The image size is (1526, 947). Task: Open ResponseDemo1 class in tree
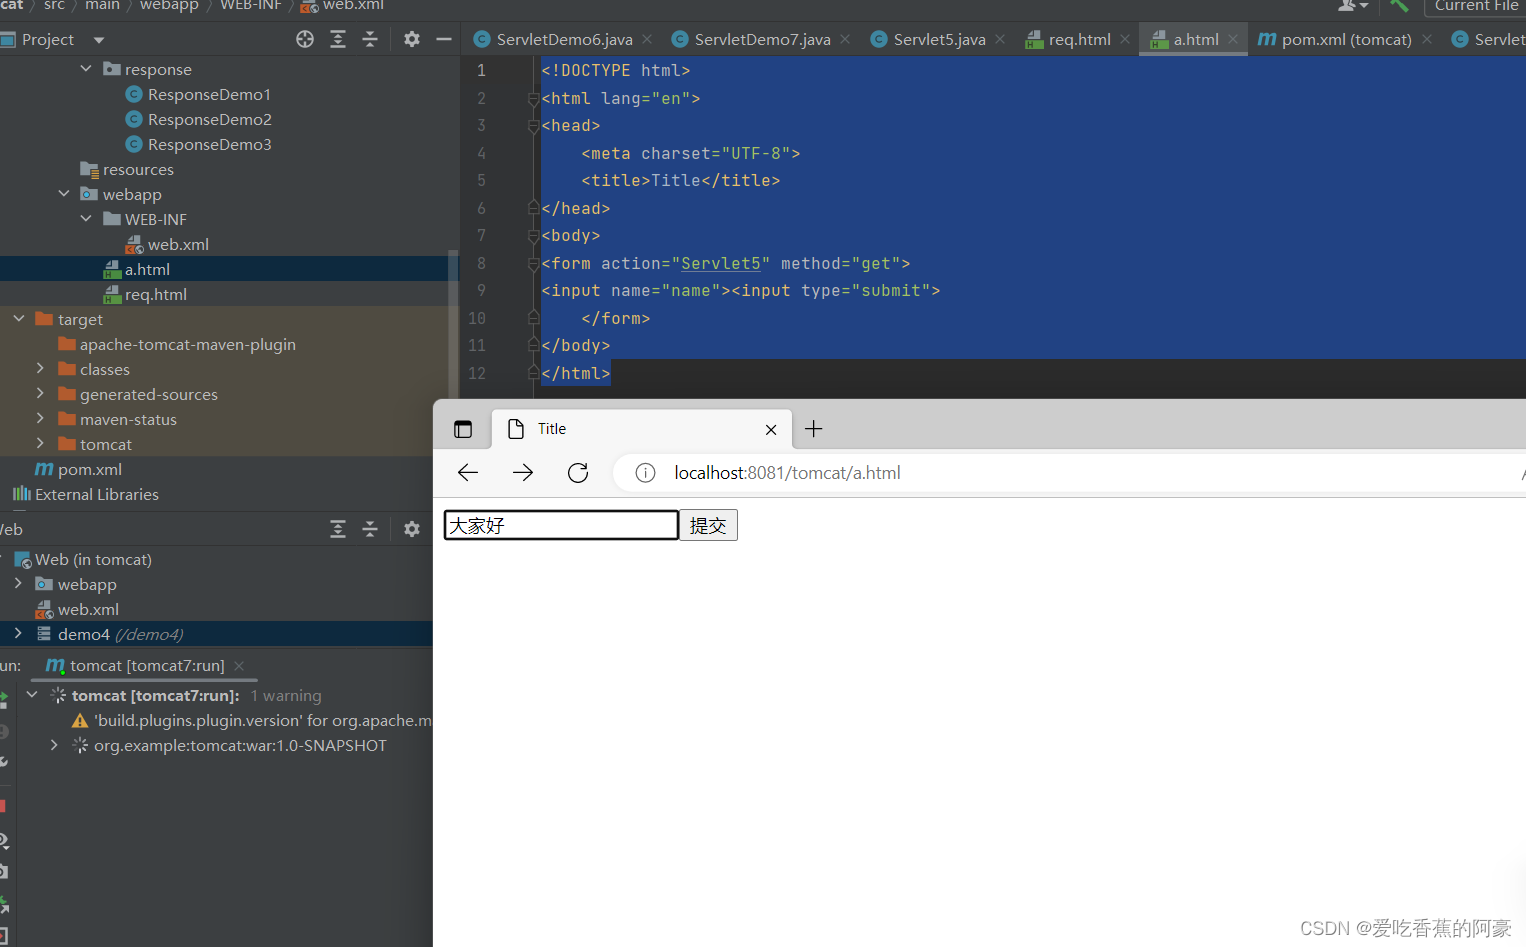209,94
